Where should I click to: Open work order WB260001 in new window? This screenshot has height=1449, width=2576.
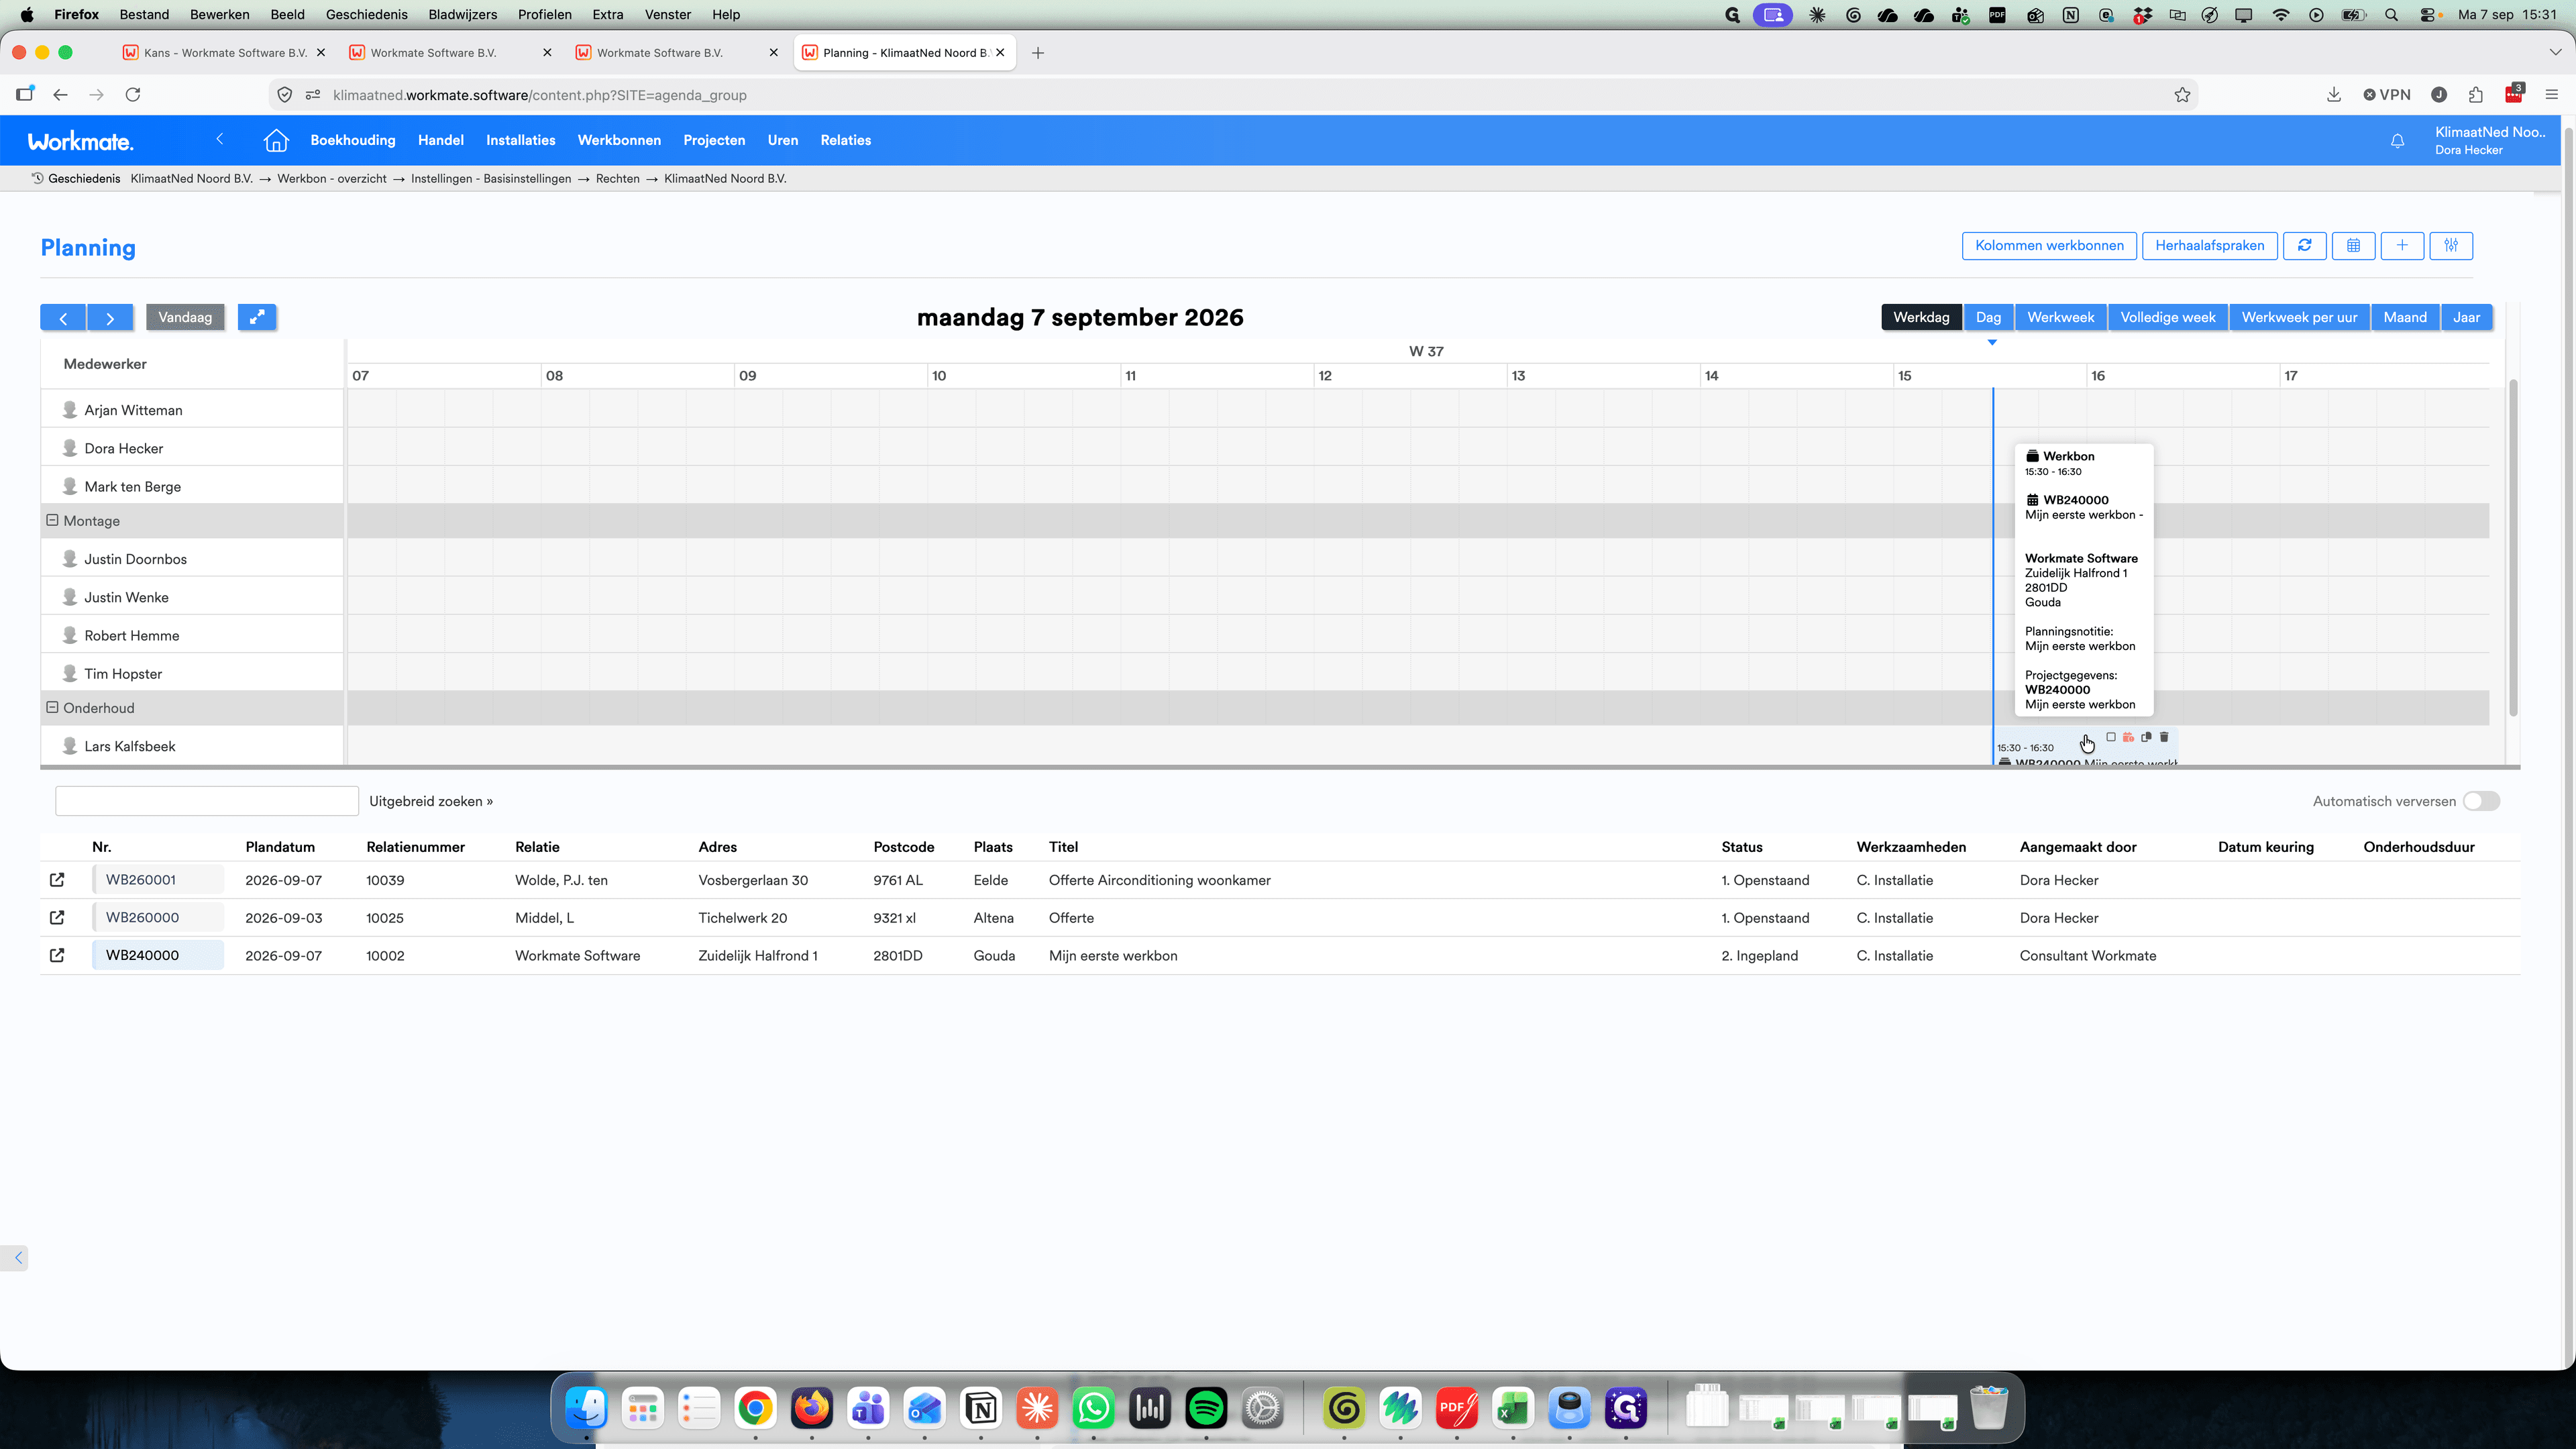click(x=57, y=880)
